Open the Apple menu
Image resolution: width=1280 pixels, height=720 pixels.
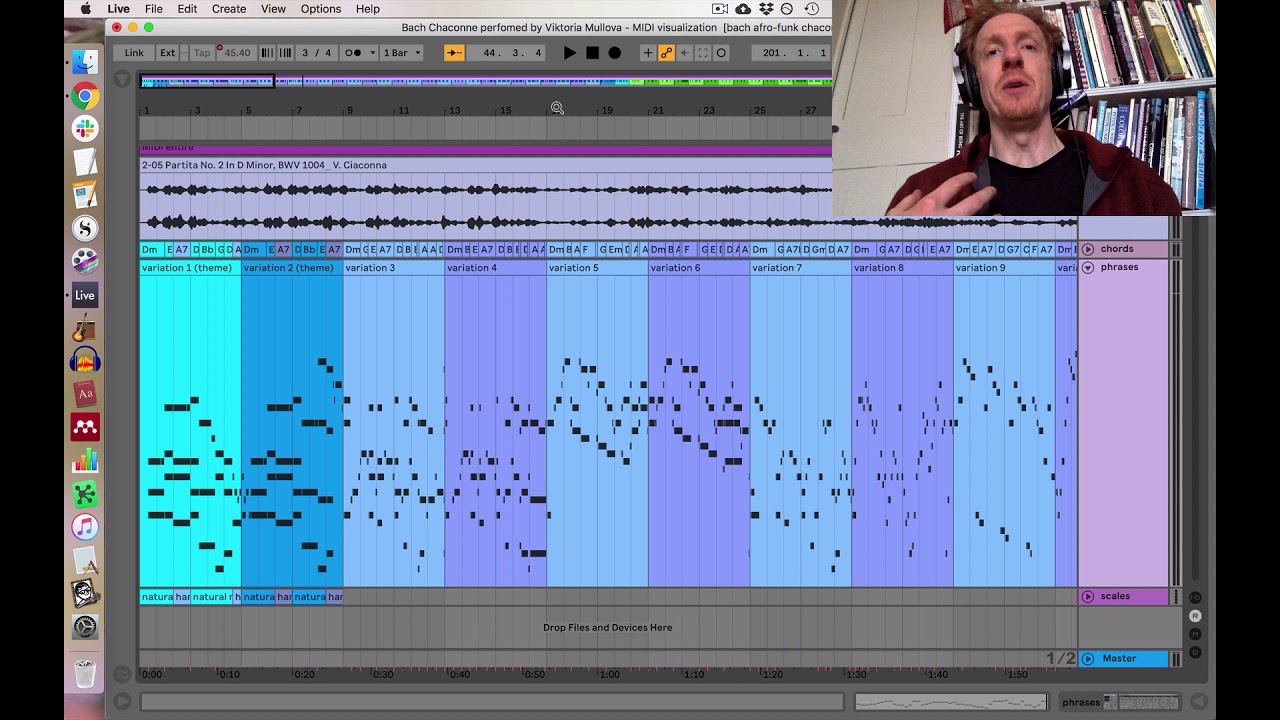[x=85, y=9]
